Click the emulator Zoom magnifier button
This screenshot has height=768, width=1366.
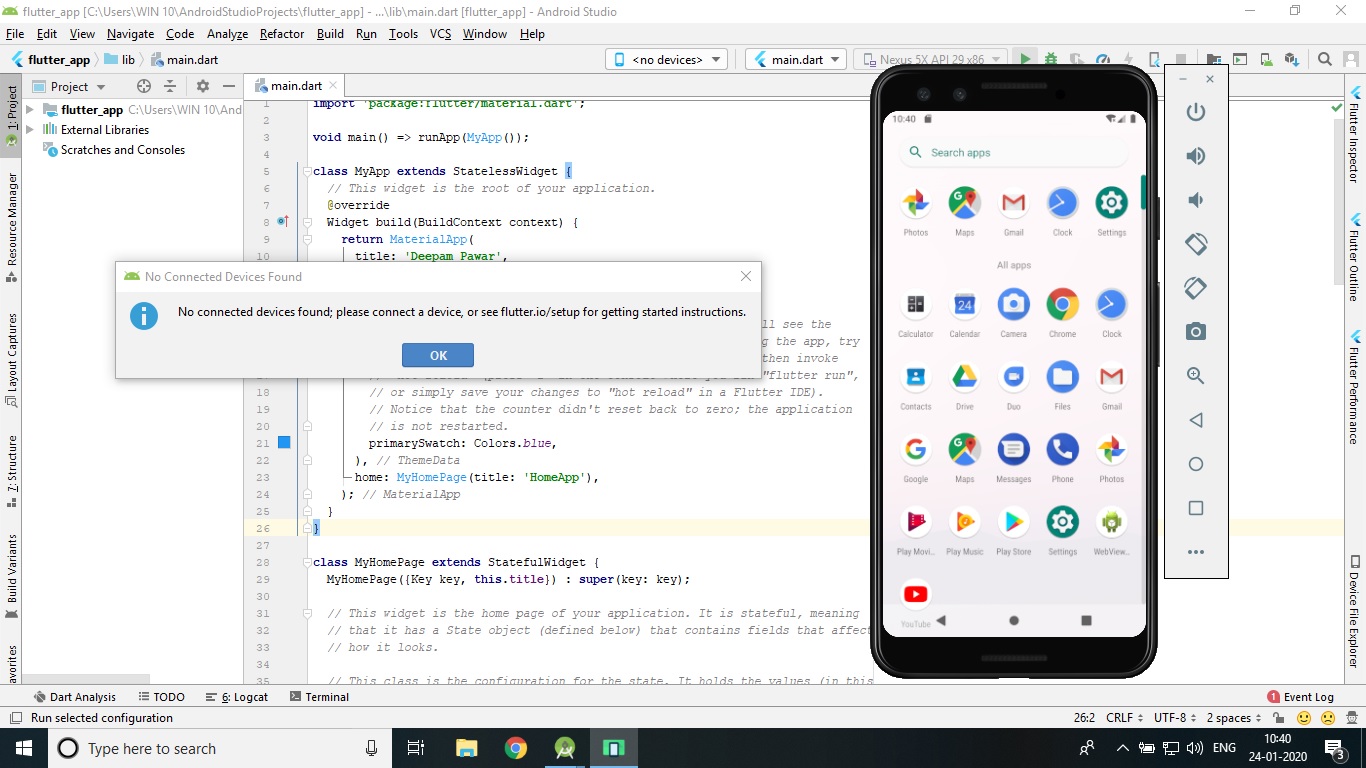[x=1196, y=376]
